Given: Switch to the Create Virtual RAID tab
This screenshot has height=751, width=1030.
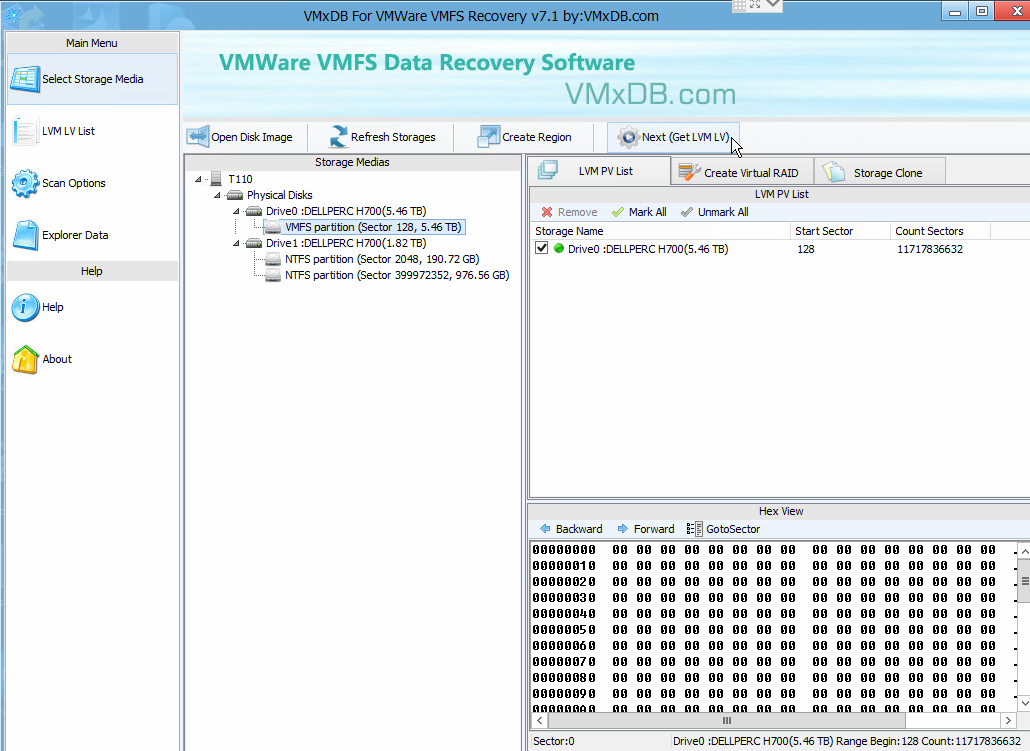Looking at the screenshot, I should coord(742,172).
